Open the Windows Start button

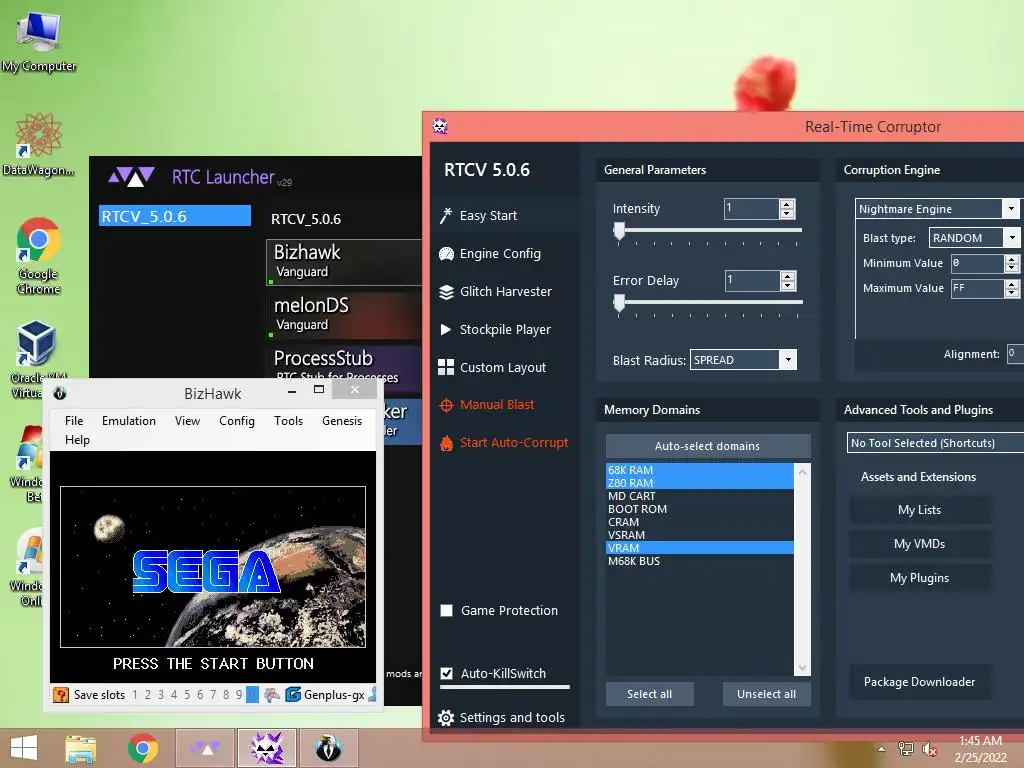point(24,748)
